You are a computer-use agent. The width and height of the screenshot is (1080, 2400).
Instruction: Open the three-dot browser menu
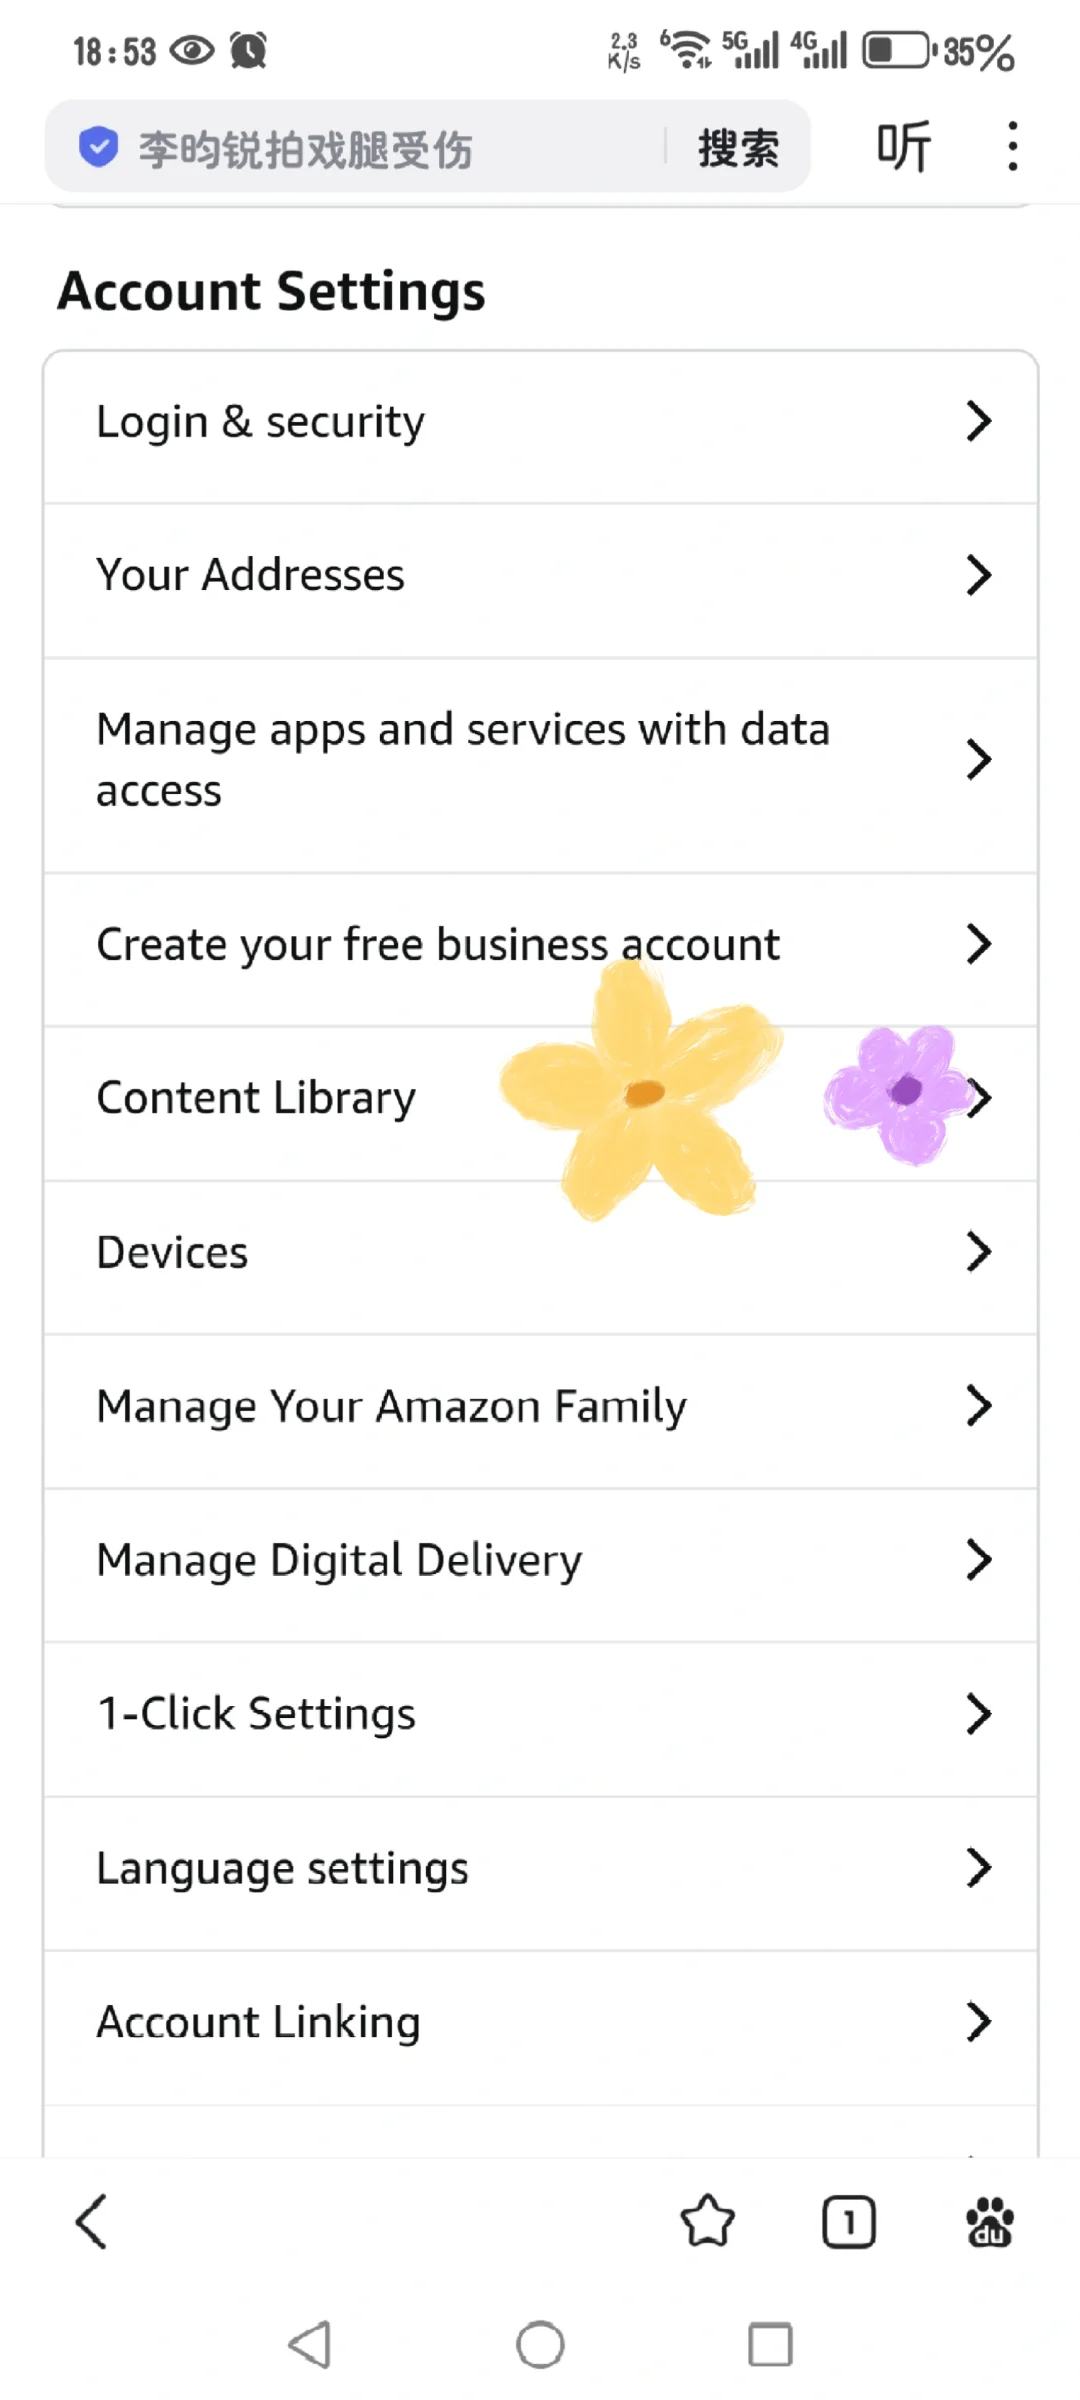tap(1012, 147)
